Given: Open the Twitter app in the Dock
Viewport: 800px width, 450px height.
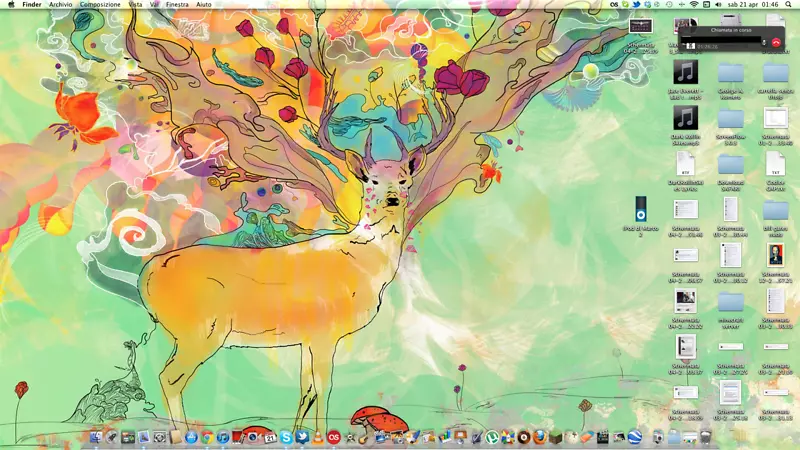Looking at the screenshot, I should coord(302,437).
